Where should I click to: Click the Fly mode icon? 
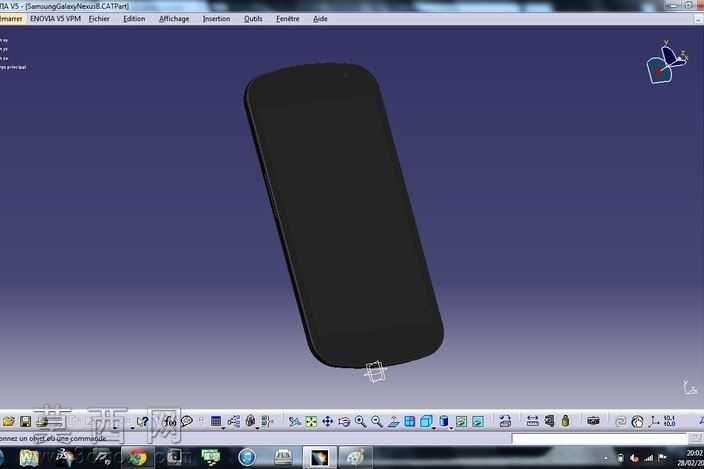(294, 421)
